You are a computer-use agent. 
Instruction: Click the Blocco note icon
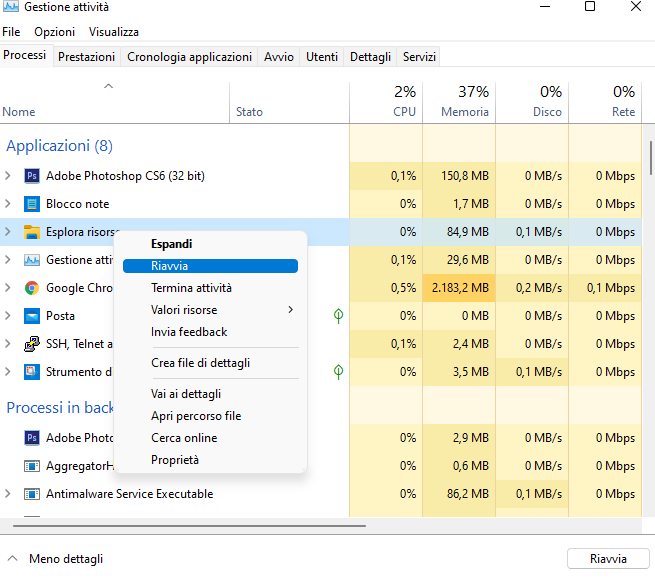[31, 204]
